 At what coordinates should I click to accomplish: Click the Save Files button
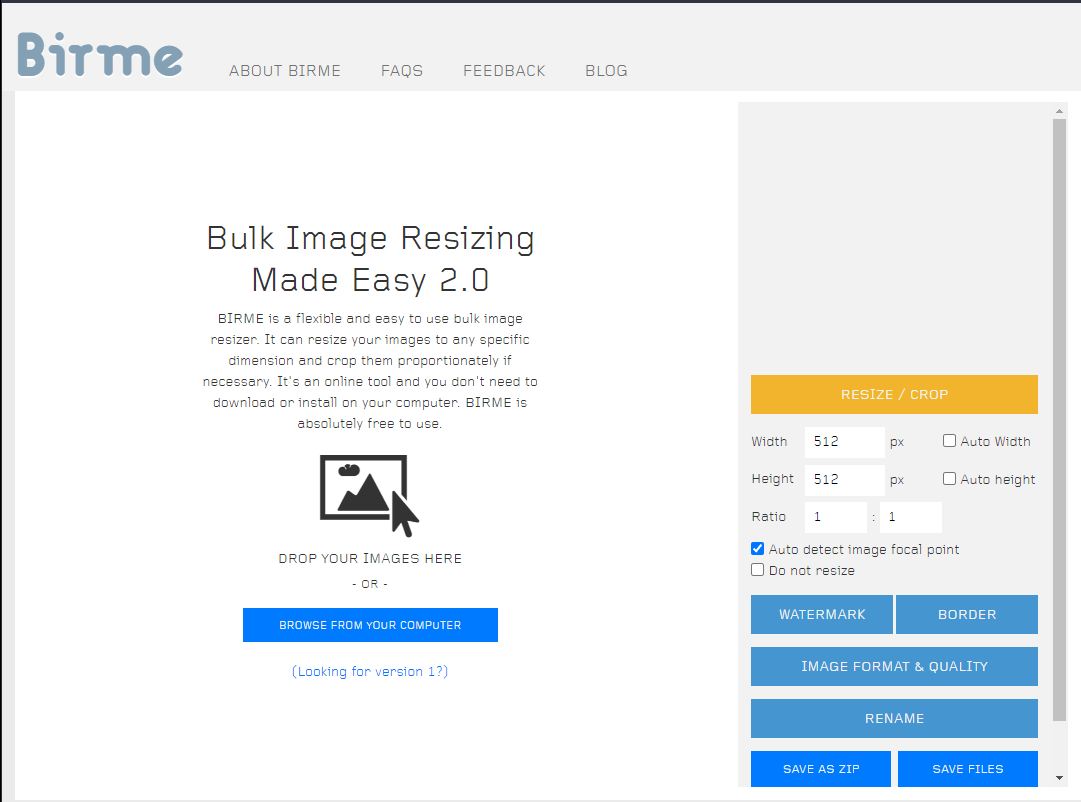pos(967,769)
